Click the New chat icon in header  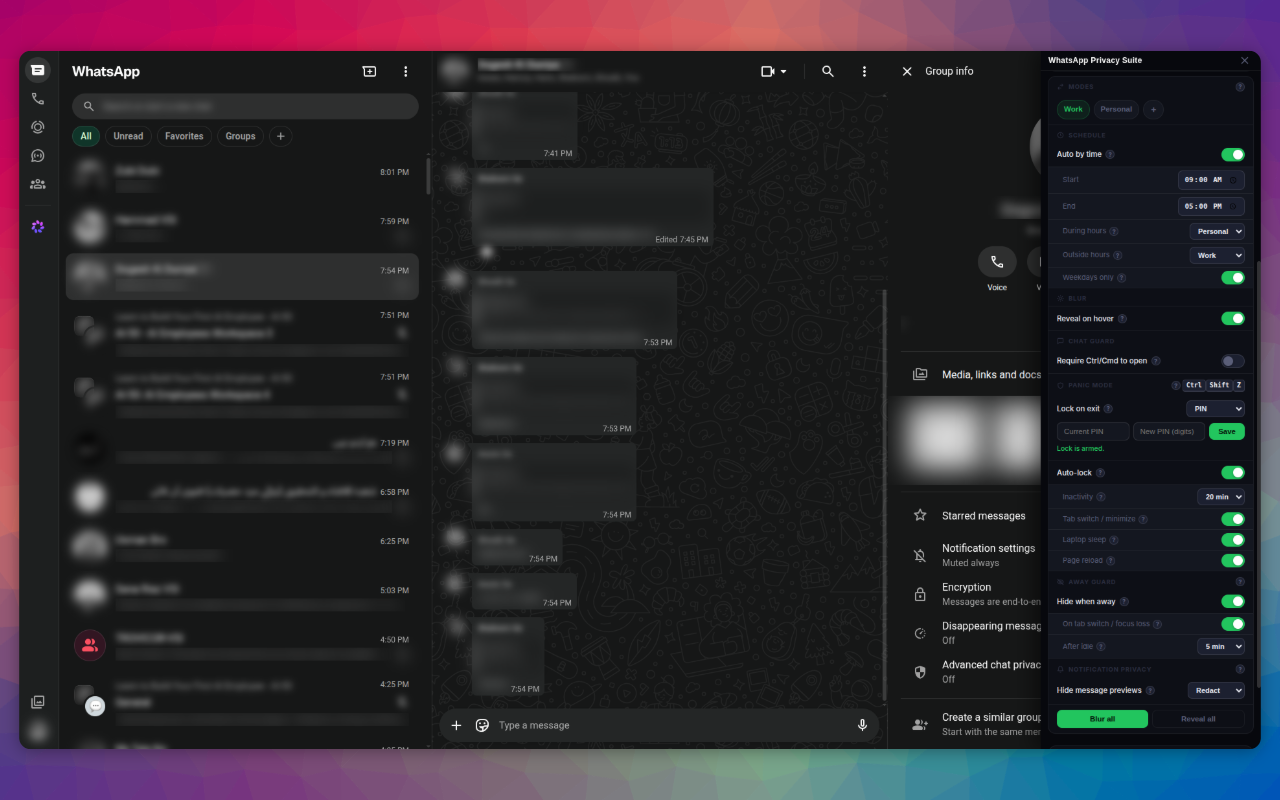(369, 72)
